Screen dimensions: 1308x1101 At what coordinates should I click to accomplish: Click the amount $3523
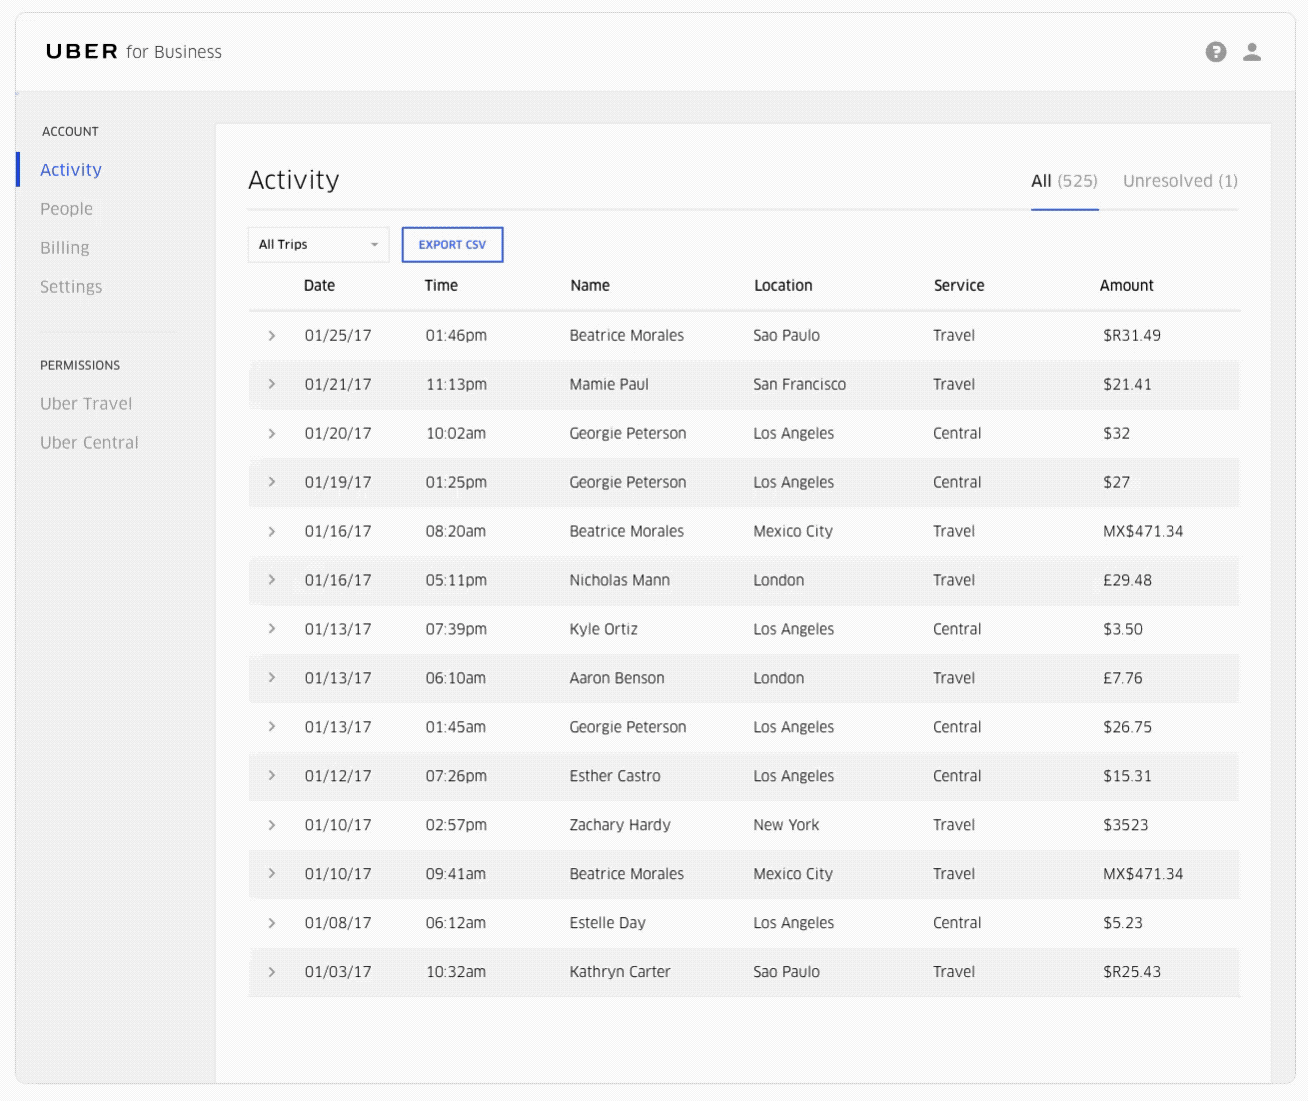[x=1126, y=826]
